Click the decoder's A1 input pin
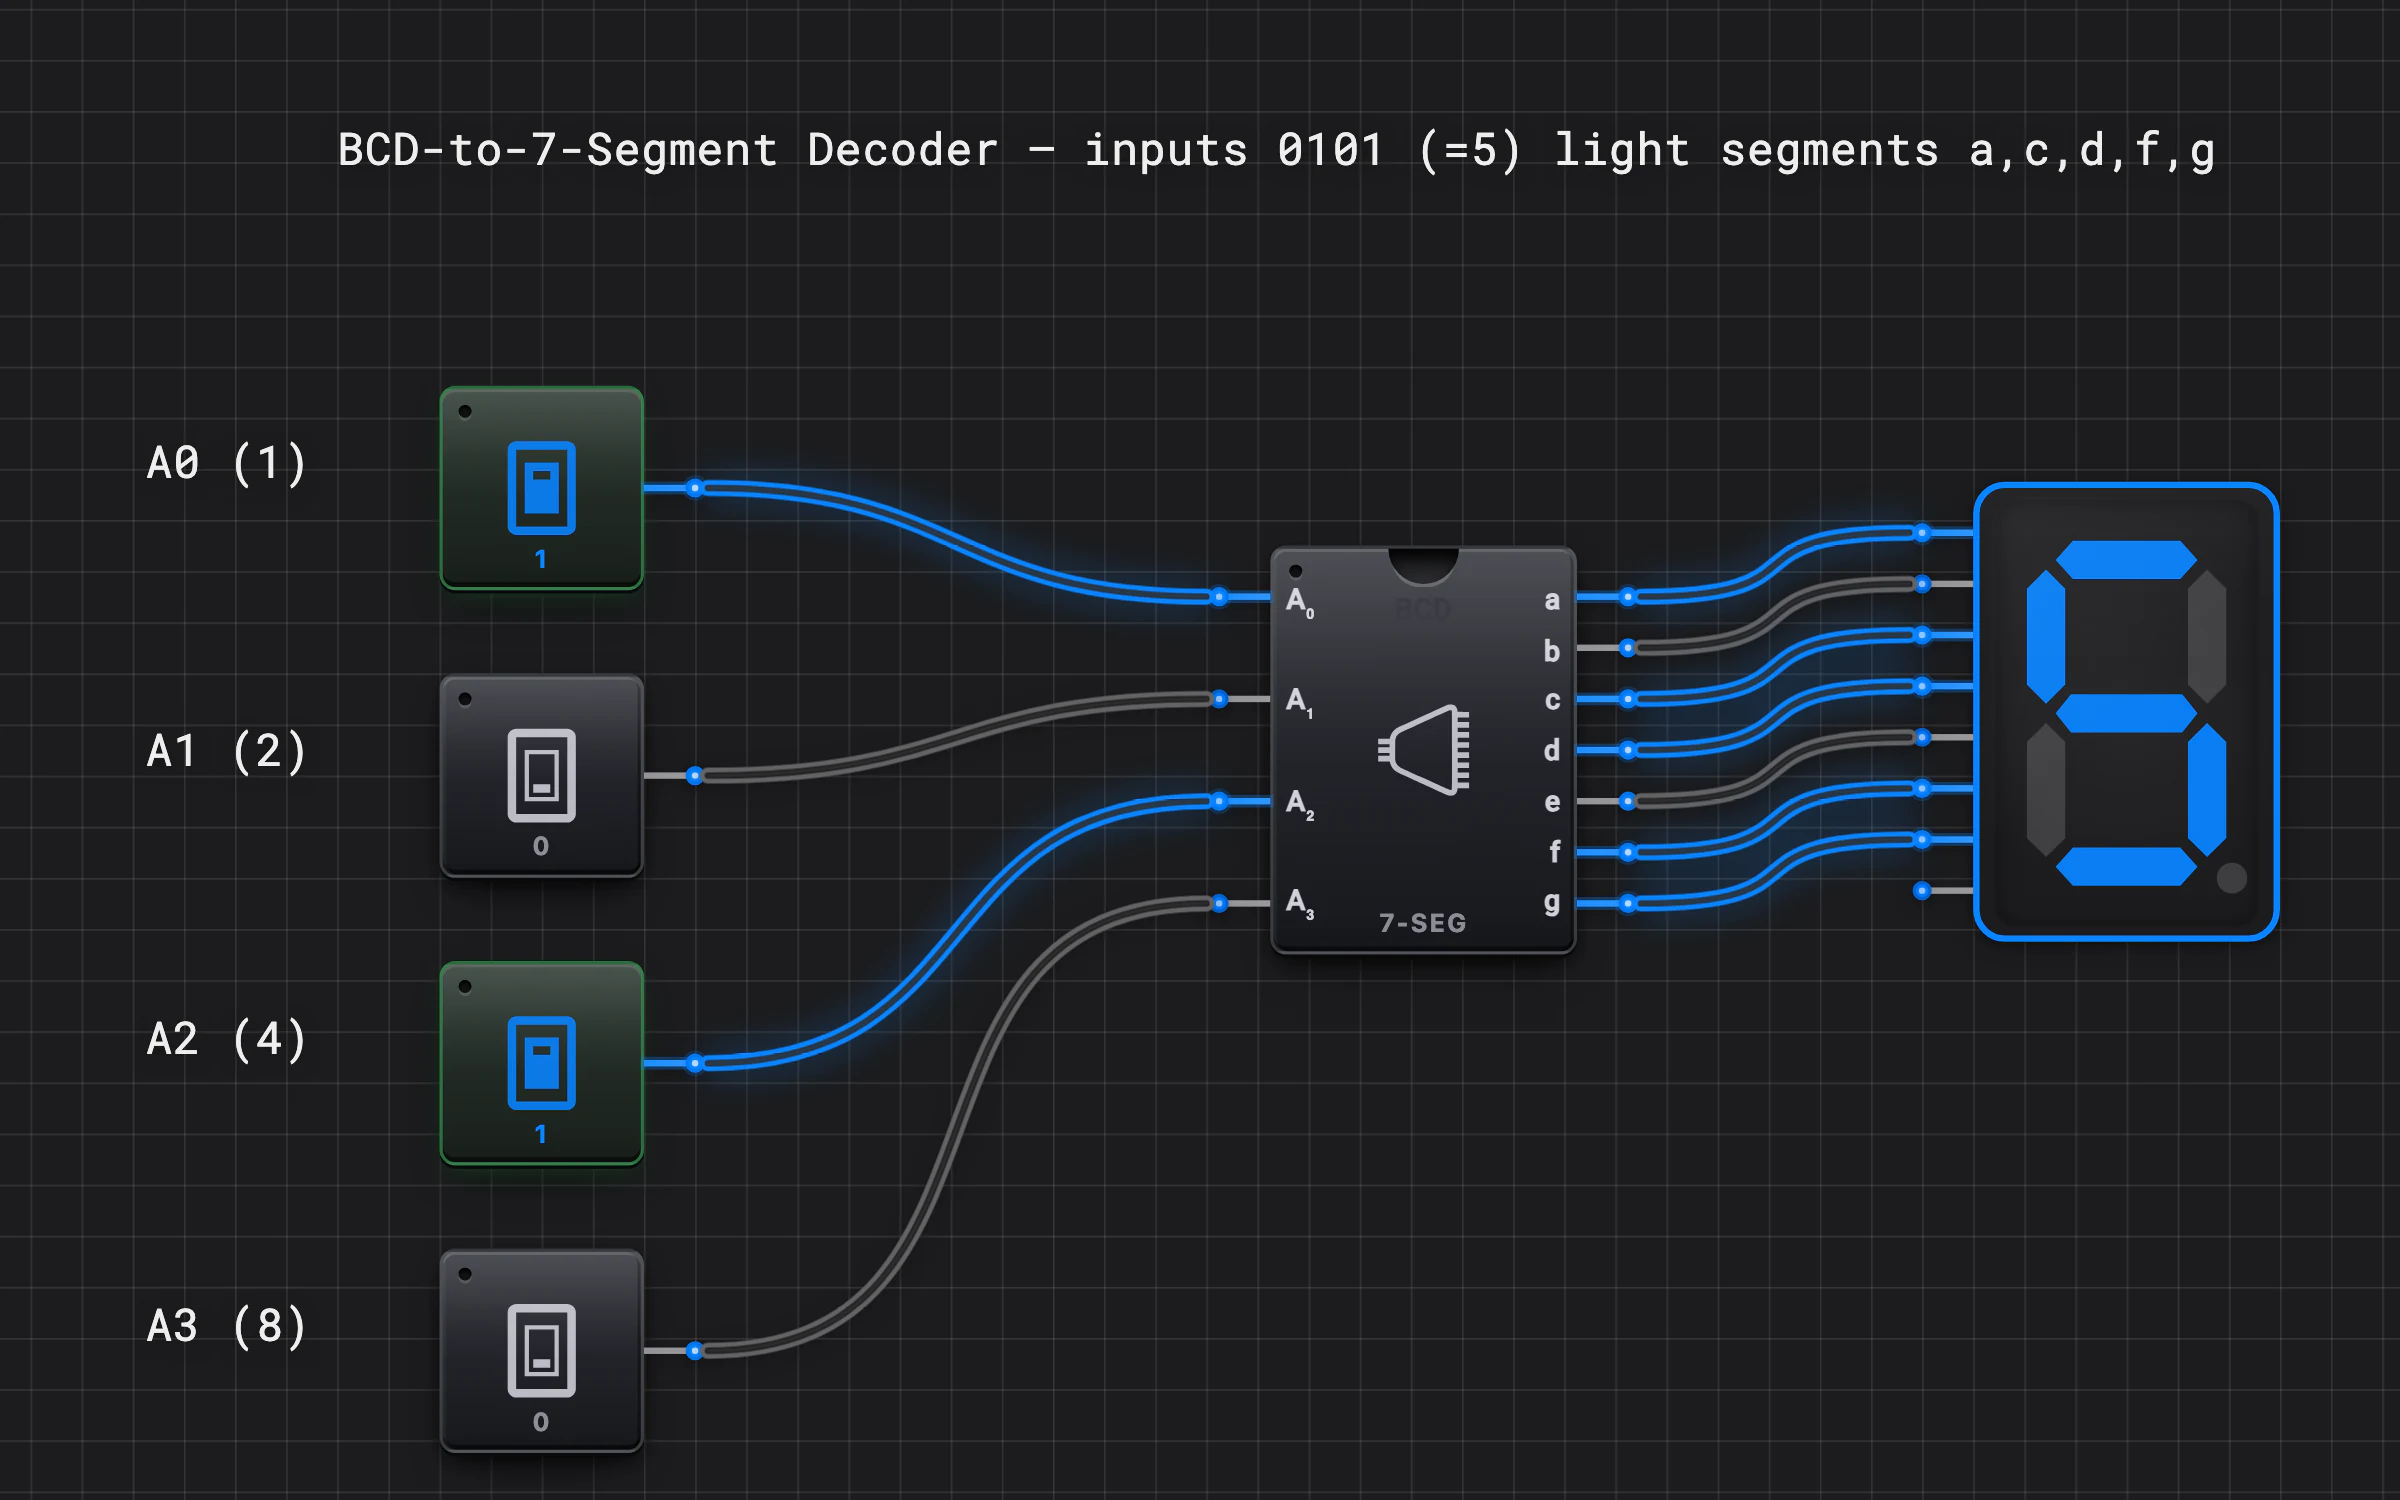Viewport: 2400px width, 1500px height. point(1219,699)
